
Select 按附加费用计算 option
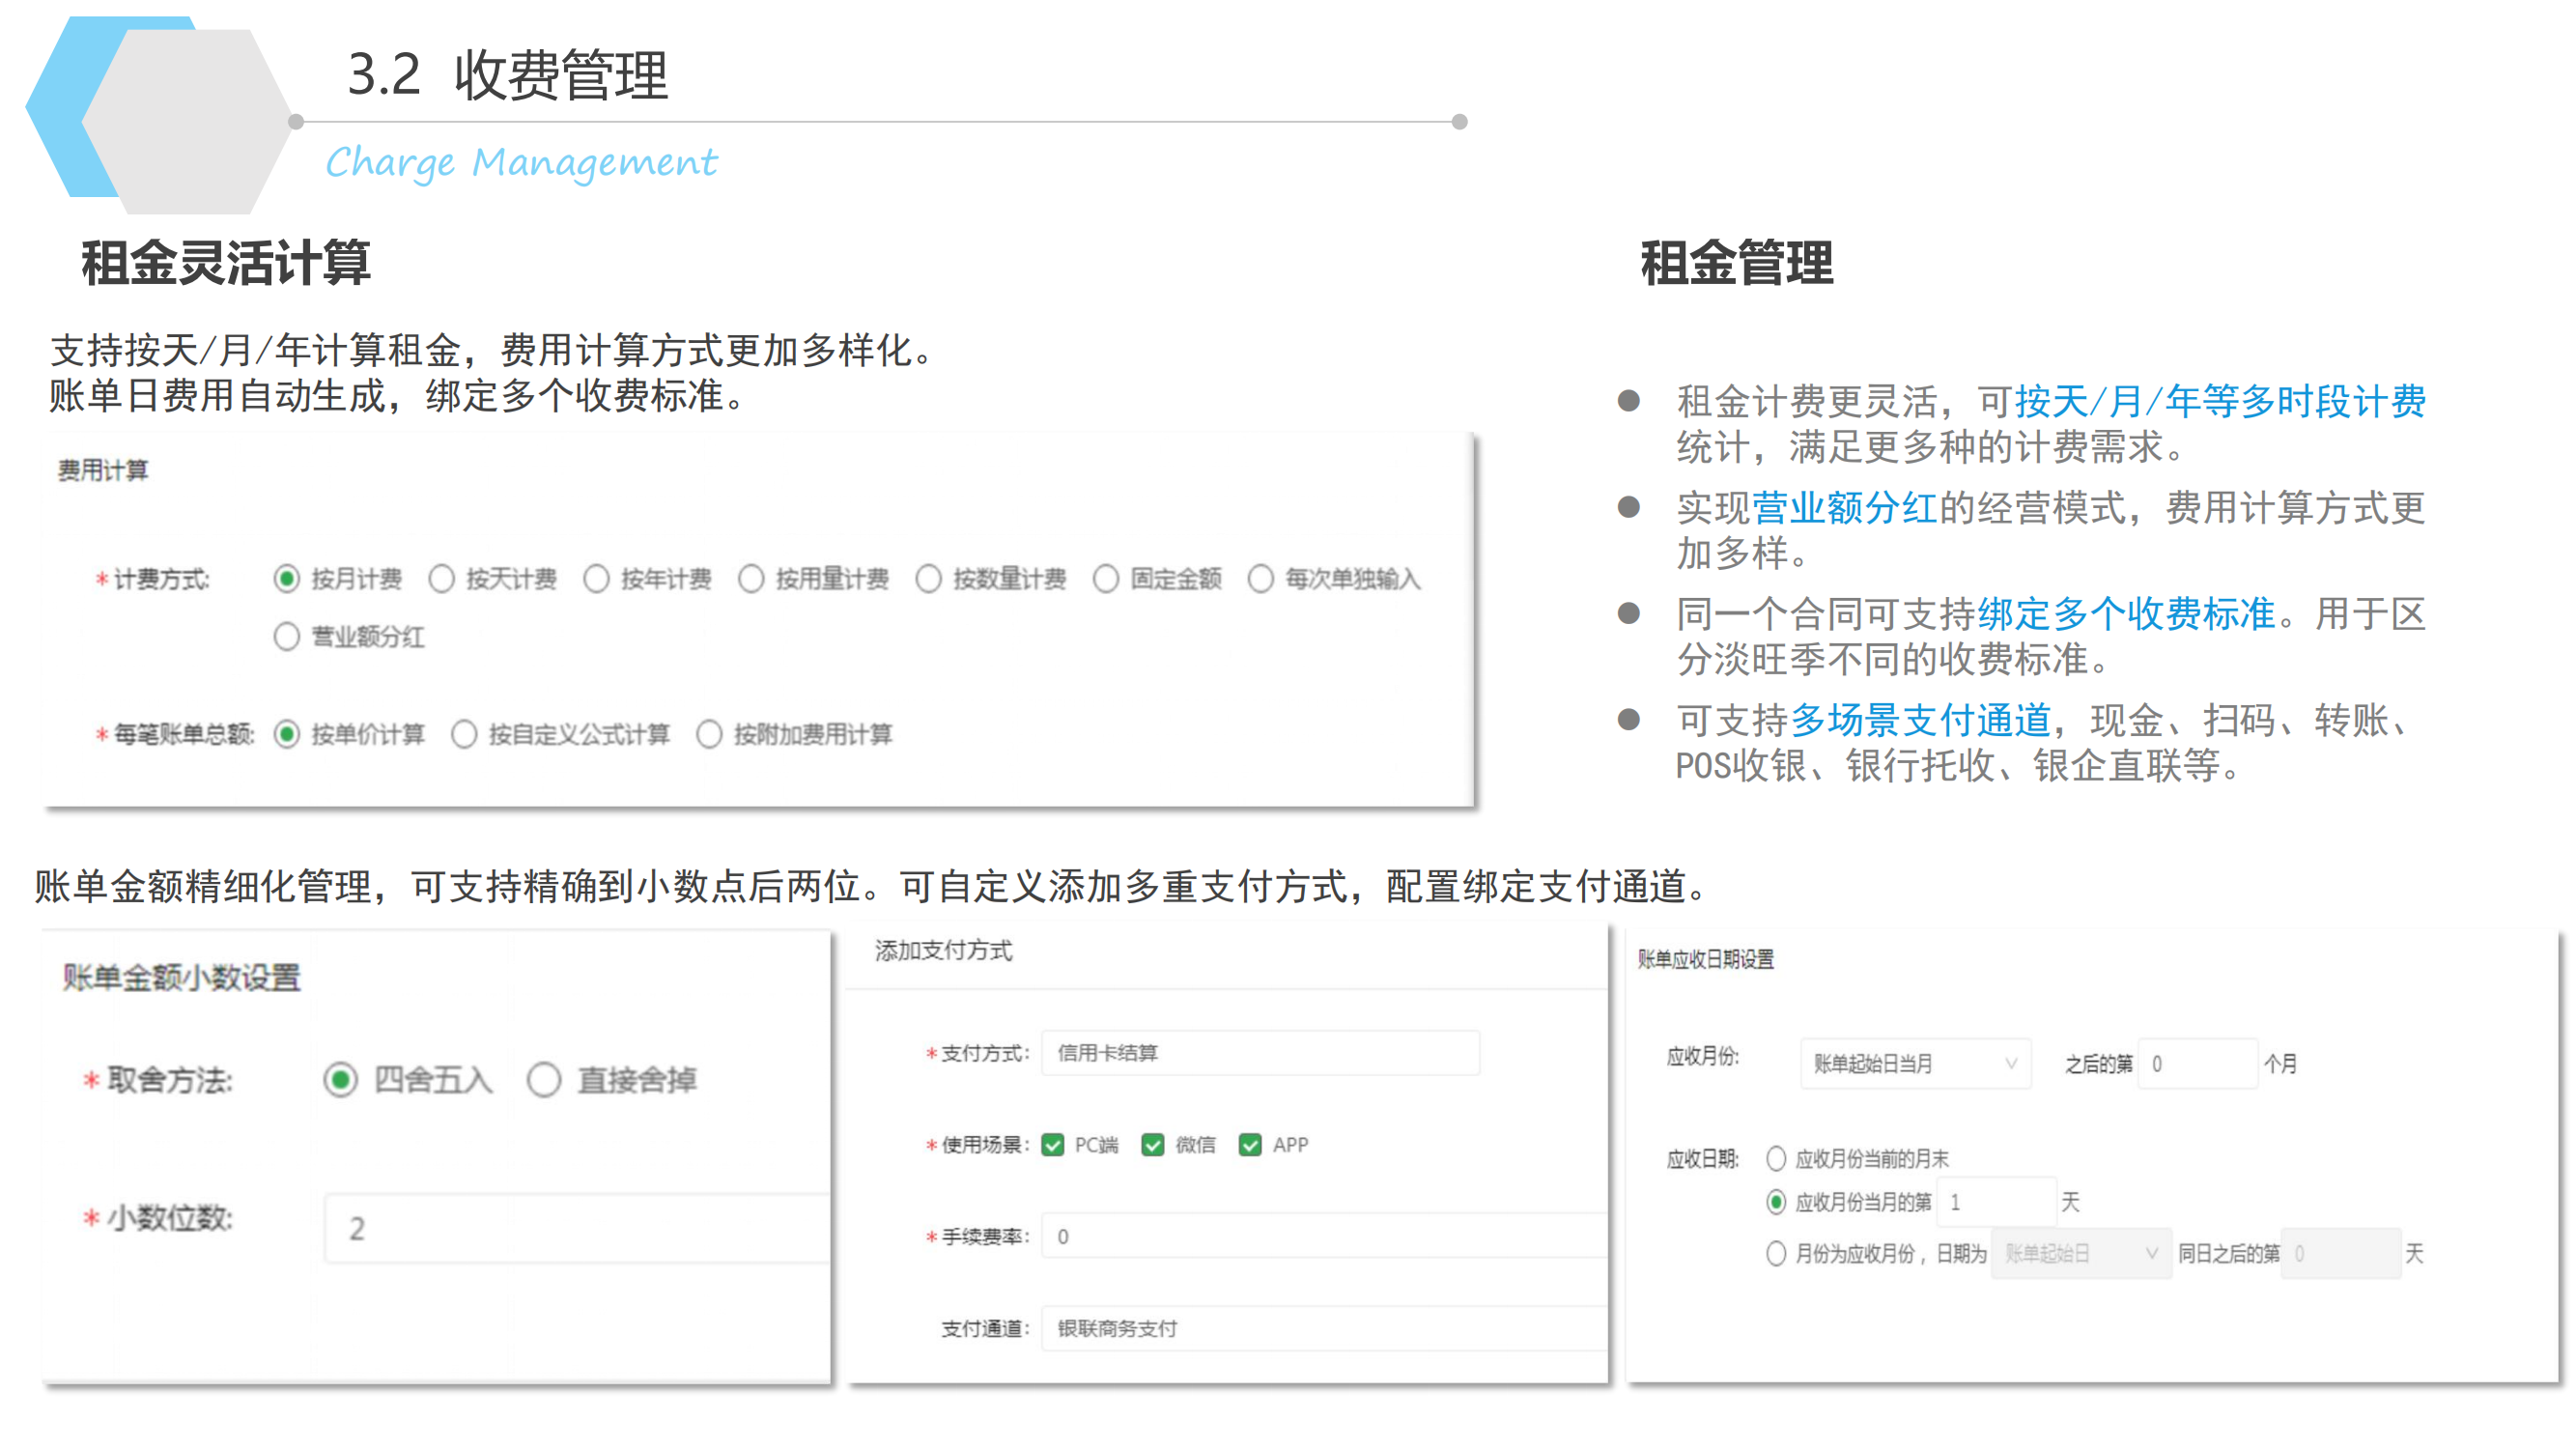(x=709, y=734)
